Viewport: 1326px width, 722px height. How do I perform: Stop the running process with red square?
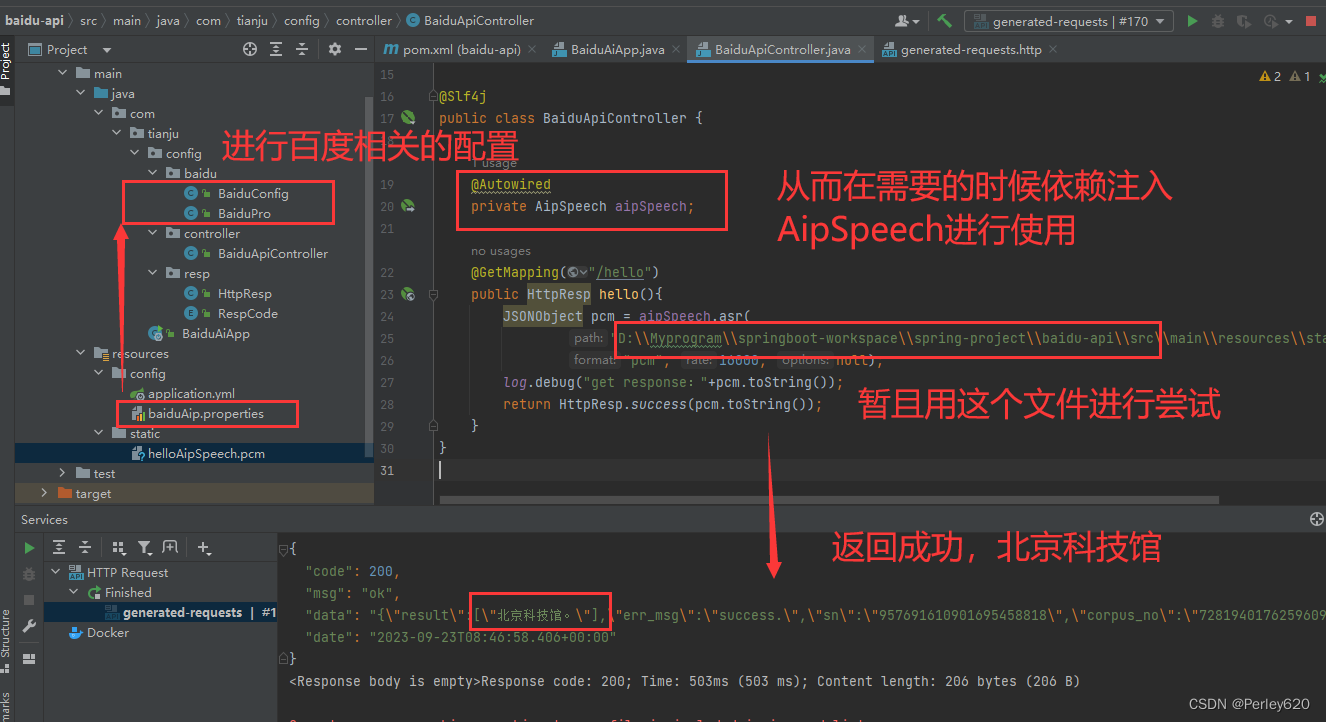[x=1311, y=21]
